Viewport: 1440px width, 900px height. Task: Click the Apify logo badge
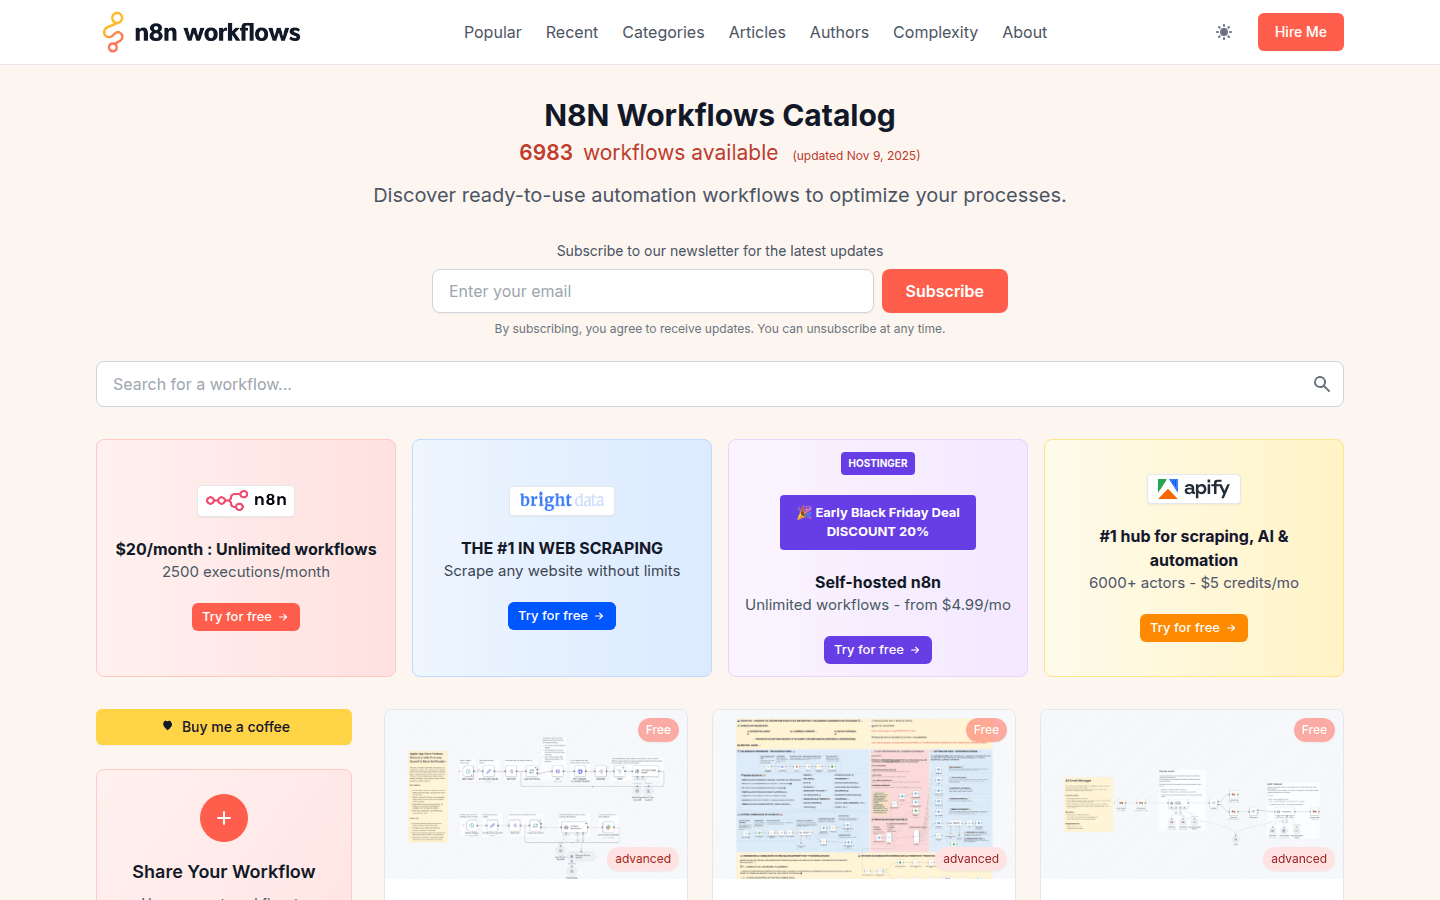pos(1193,489)
